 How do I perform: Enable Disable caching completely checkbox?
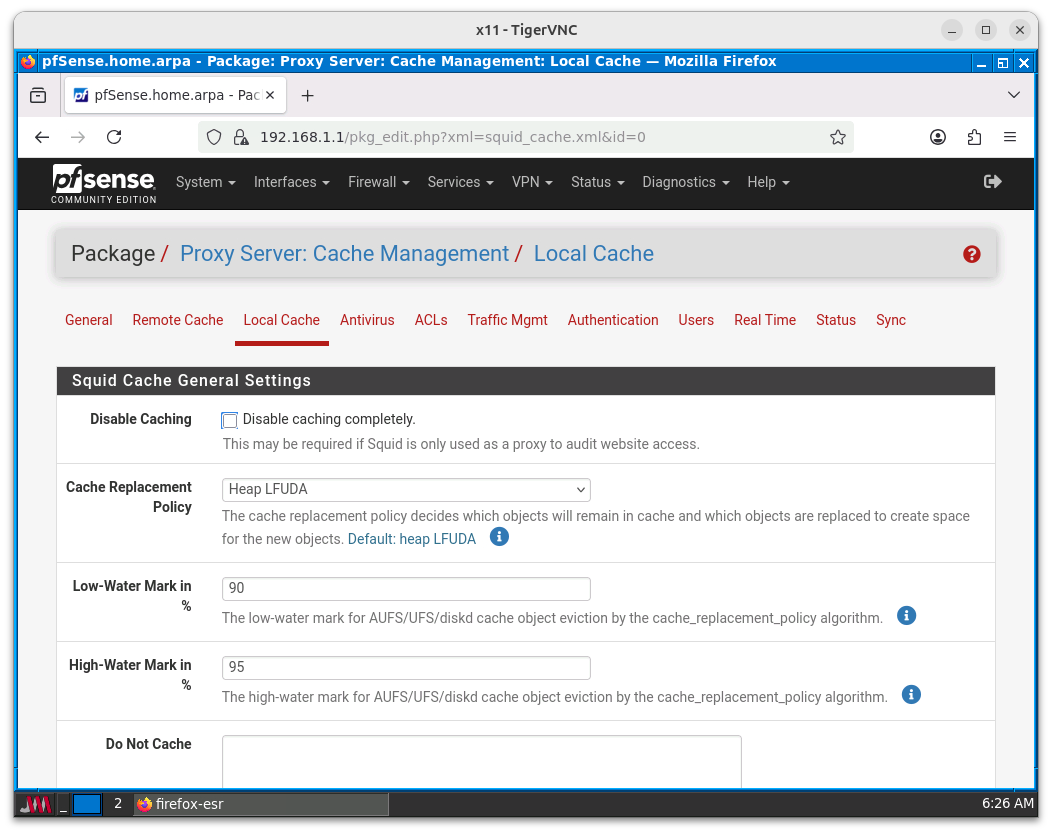click(230, 420)
